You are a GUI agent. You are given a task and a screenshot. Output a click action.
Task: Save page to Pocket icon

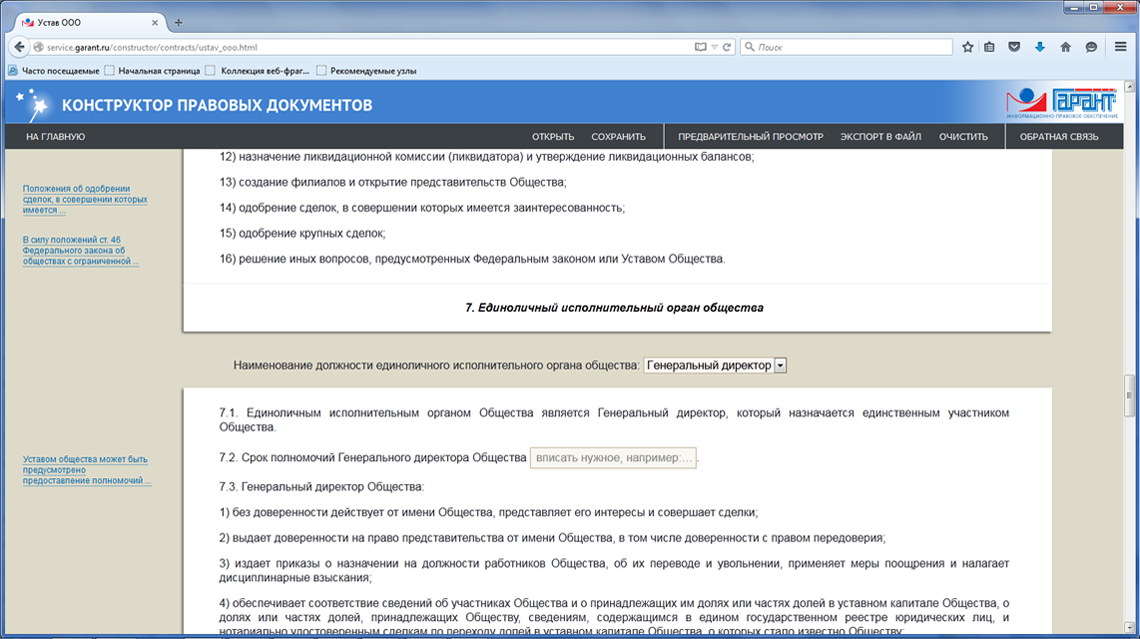click(1014, 47)
